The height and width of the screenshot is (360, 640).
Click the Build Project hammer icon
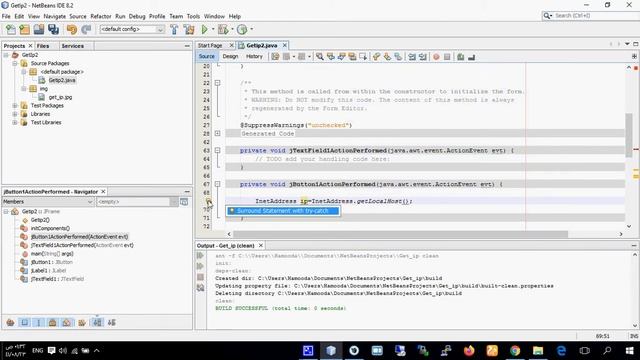point(174,29)
